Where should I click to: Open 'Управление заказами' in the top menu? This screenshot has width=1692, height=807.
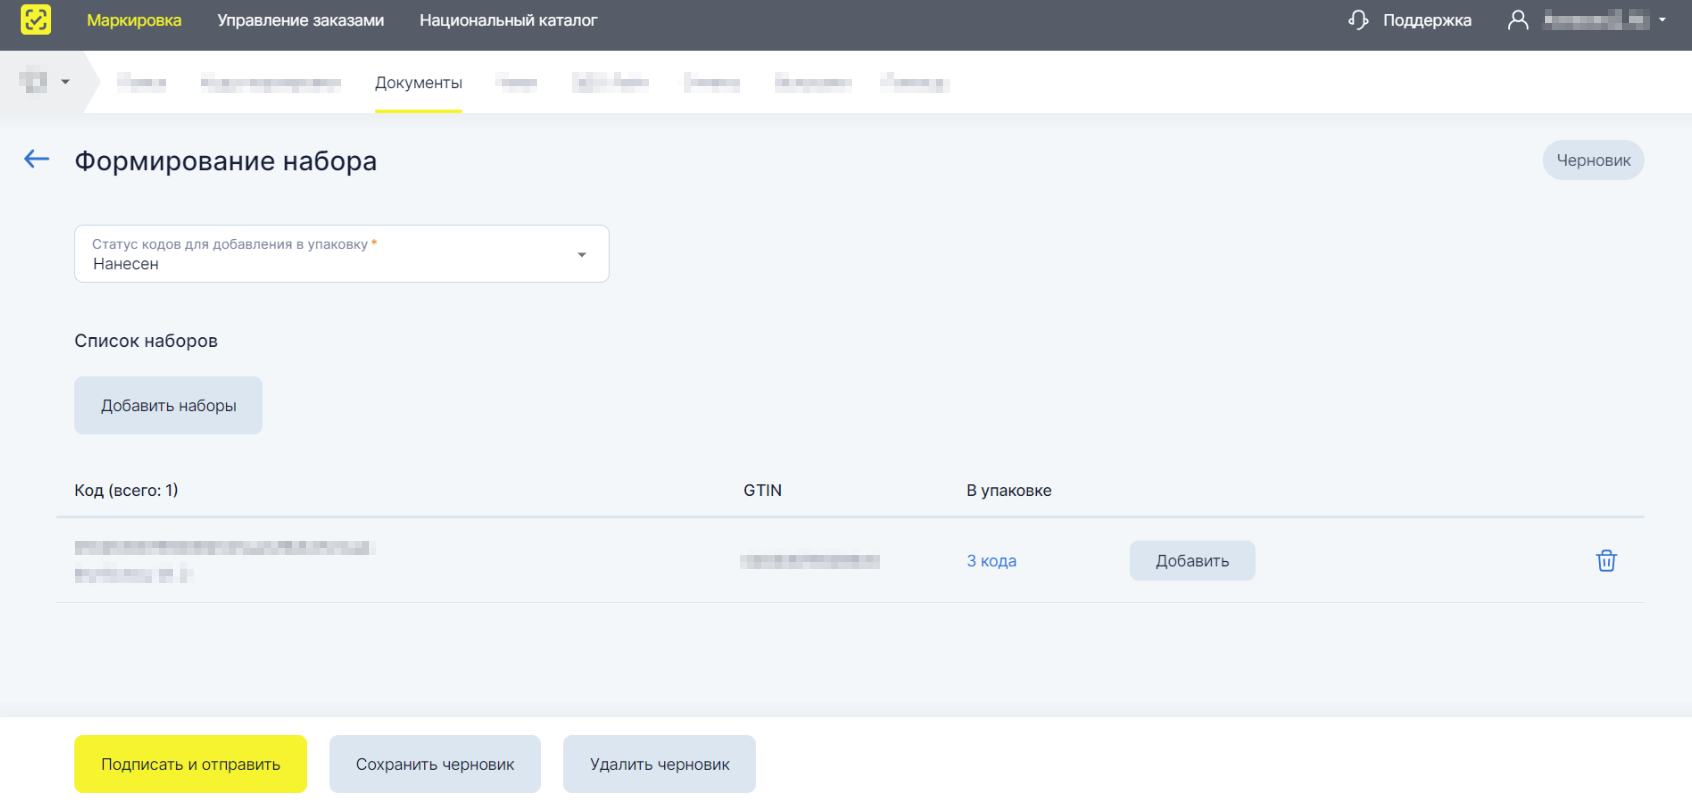pos(301,20)
